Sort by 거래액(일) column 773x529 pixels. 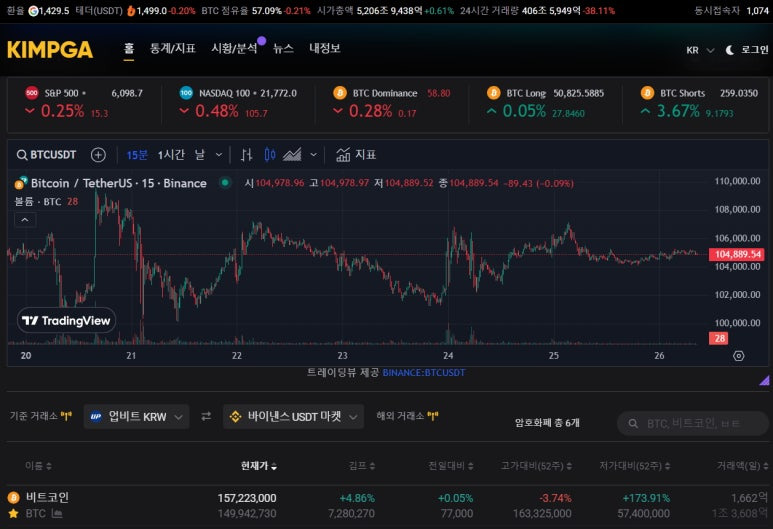(743, 466)
